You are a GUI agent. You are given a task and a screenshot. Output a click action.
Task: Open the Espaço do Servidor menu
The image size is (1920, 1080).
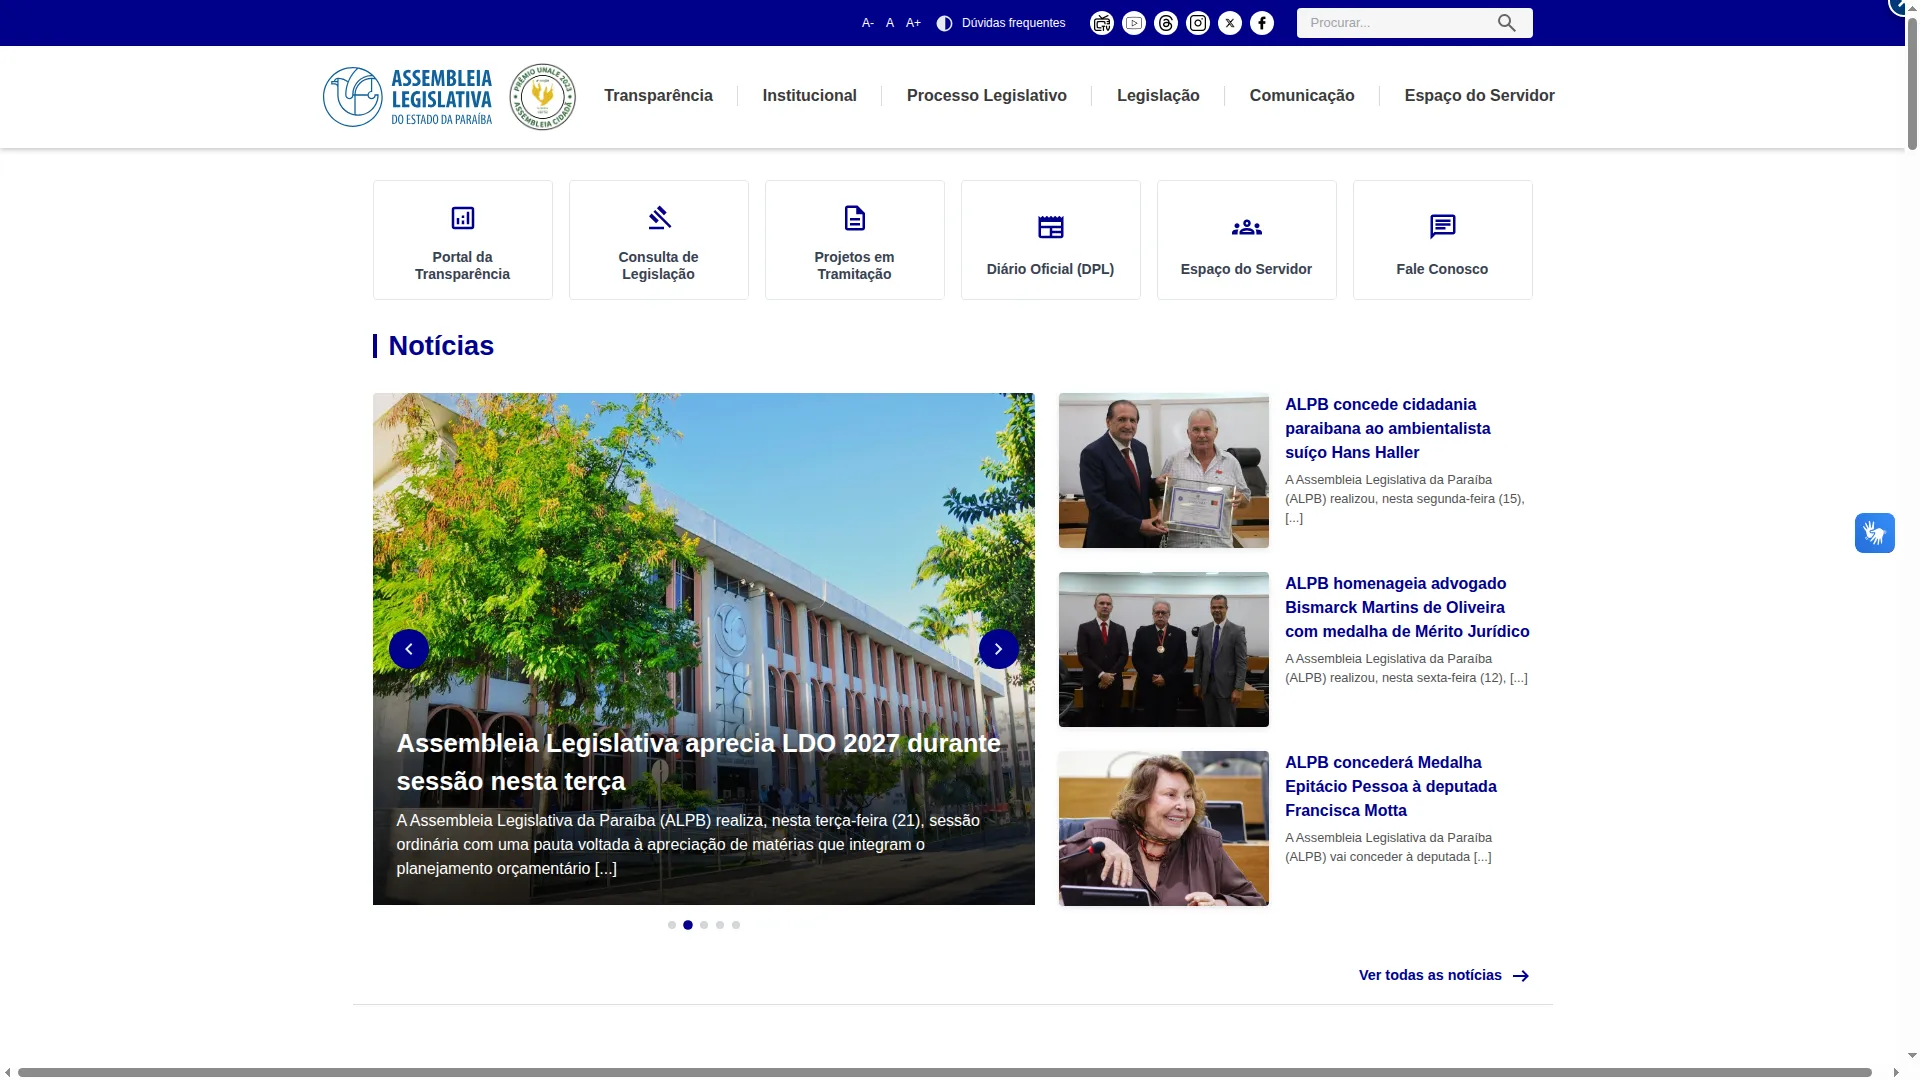[1480, 96]
